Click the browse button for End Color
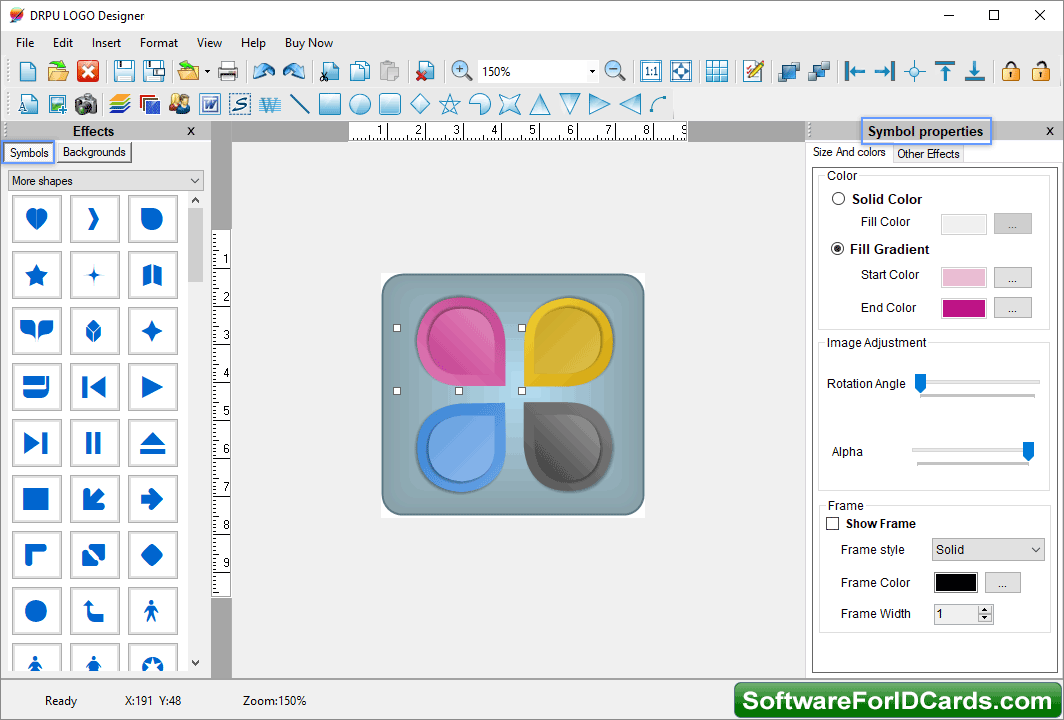1064x720 pixels. pyautogui.click(x=1012, y=307)
